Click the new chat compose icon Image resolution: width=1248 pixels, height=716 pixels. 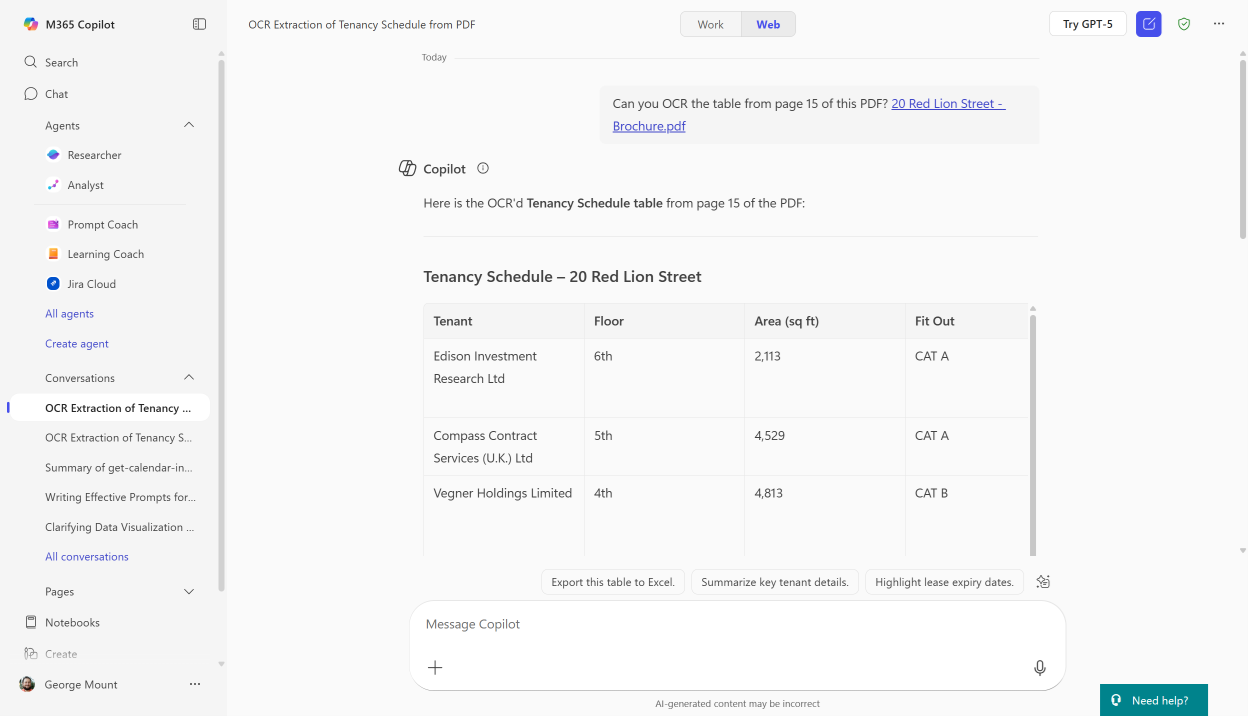click(1148, 24)
